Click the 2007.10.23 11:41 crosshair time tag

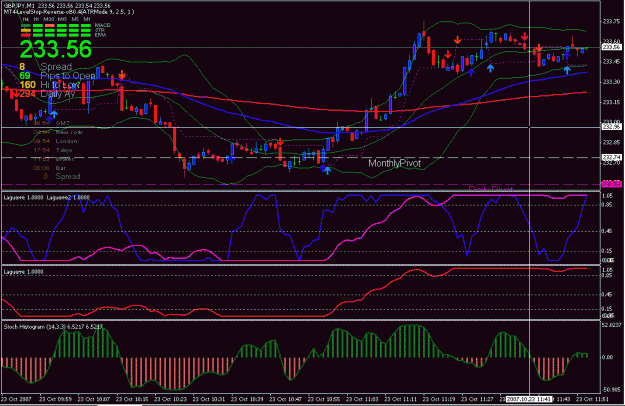[529, 399]
